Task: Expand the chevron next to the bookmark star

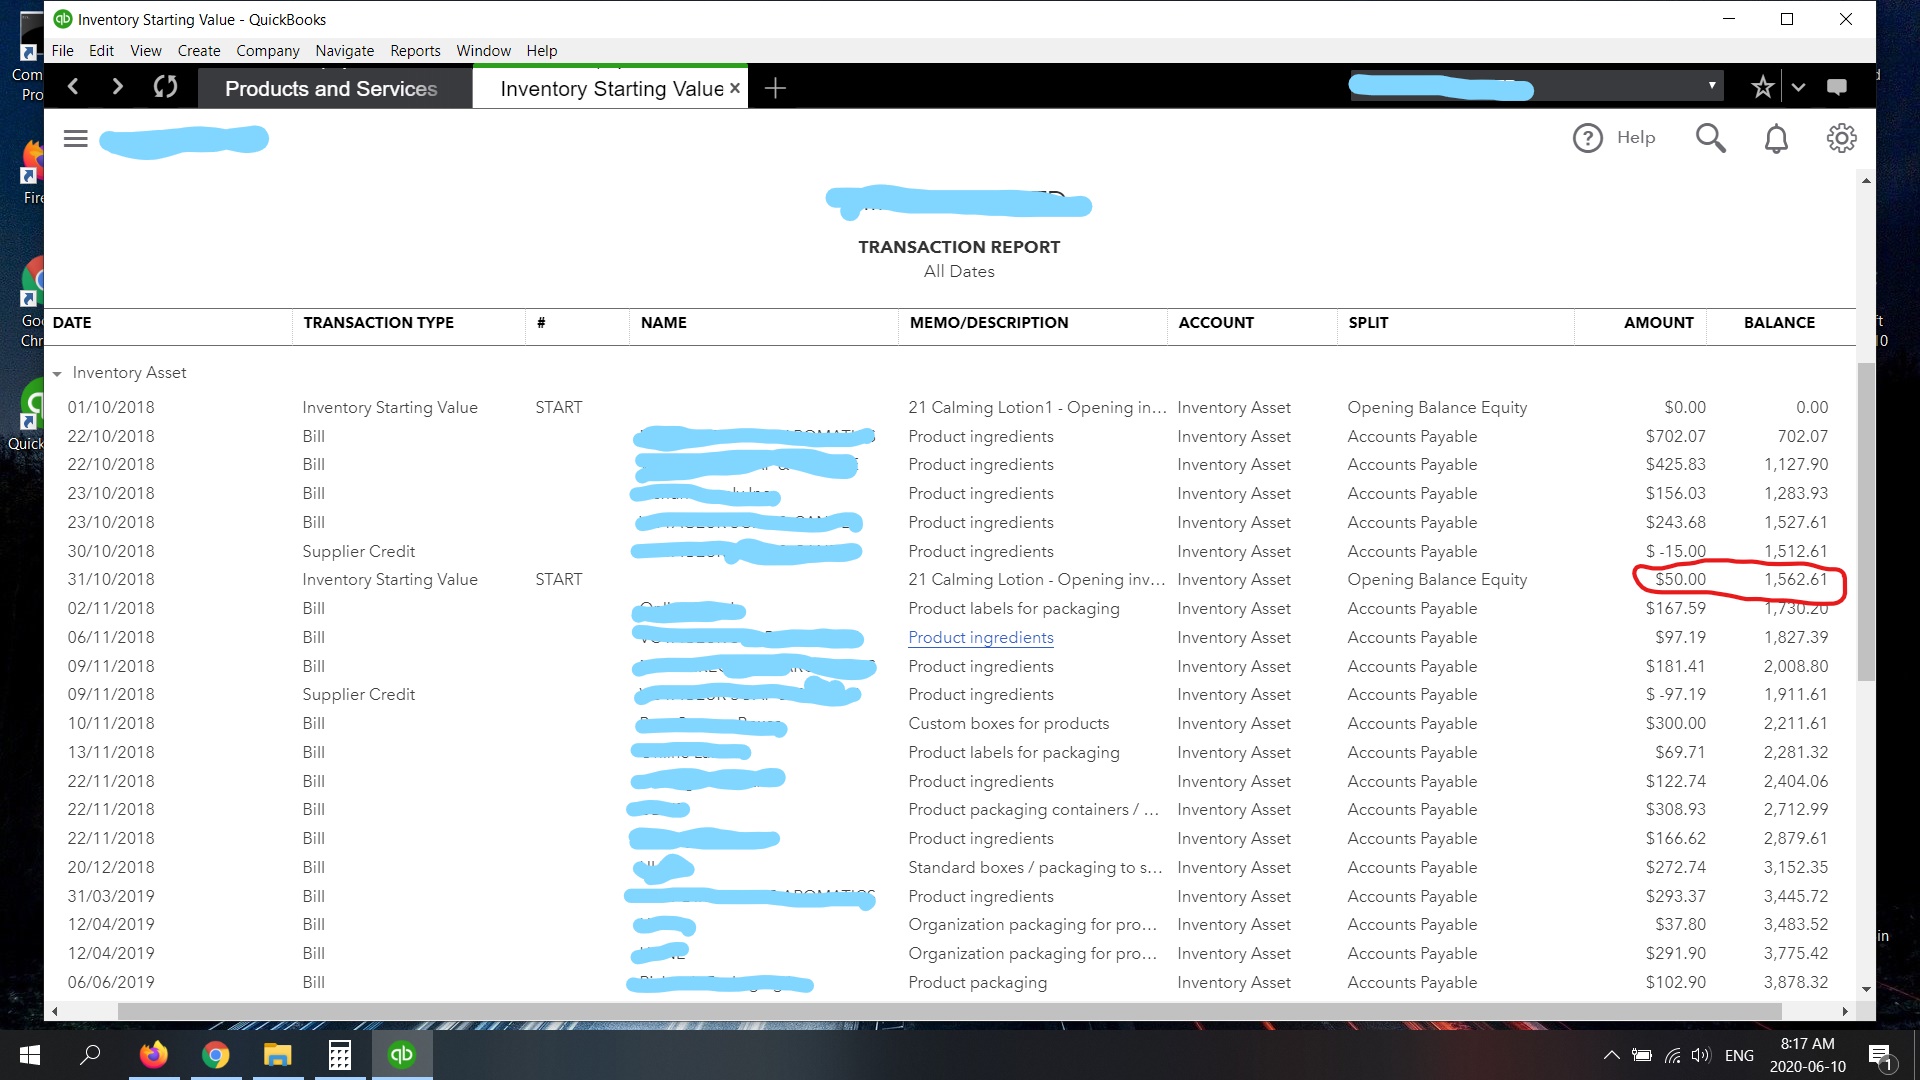Action: tap(1798, 87)
